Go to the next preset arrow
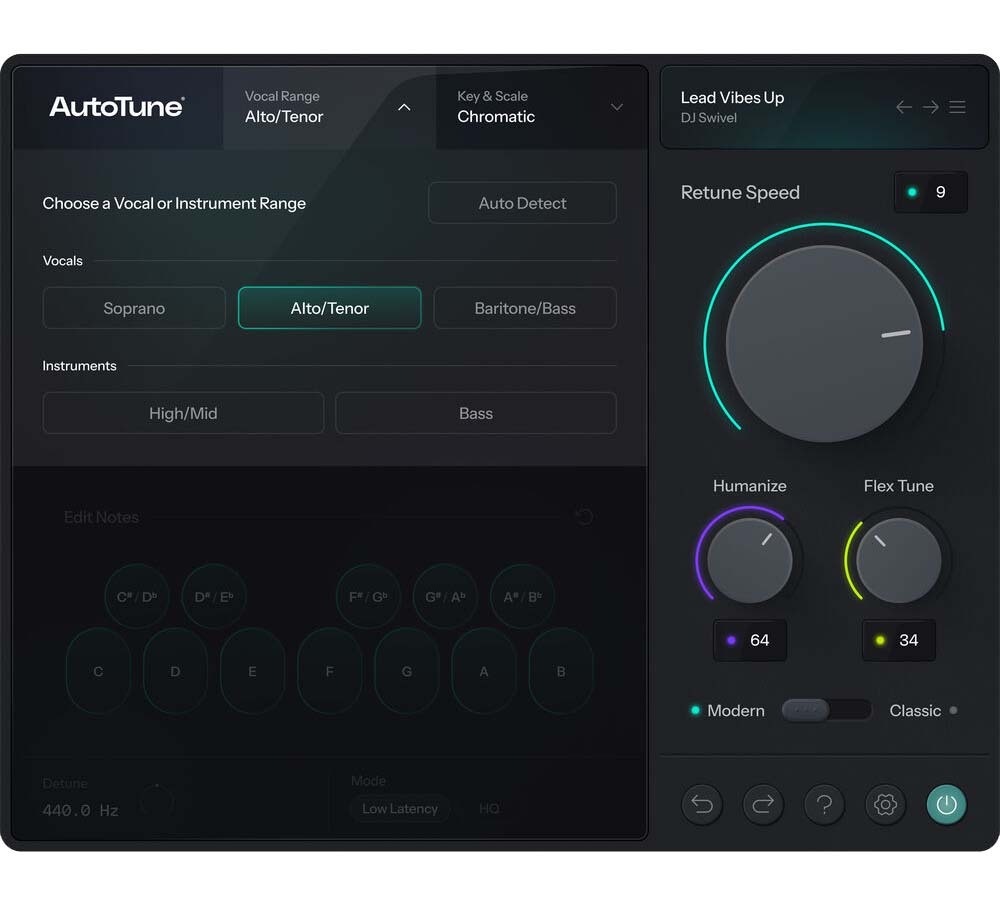 930,107
